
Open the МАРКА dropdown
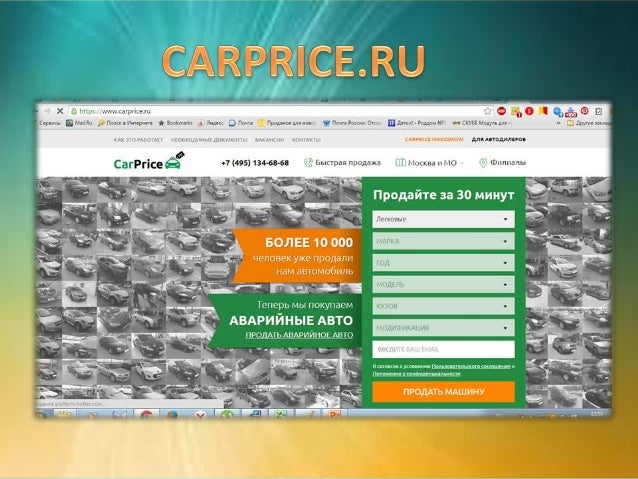pos(444,241)
